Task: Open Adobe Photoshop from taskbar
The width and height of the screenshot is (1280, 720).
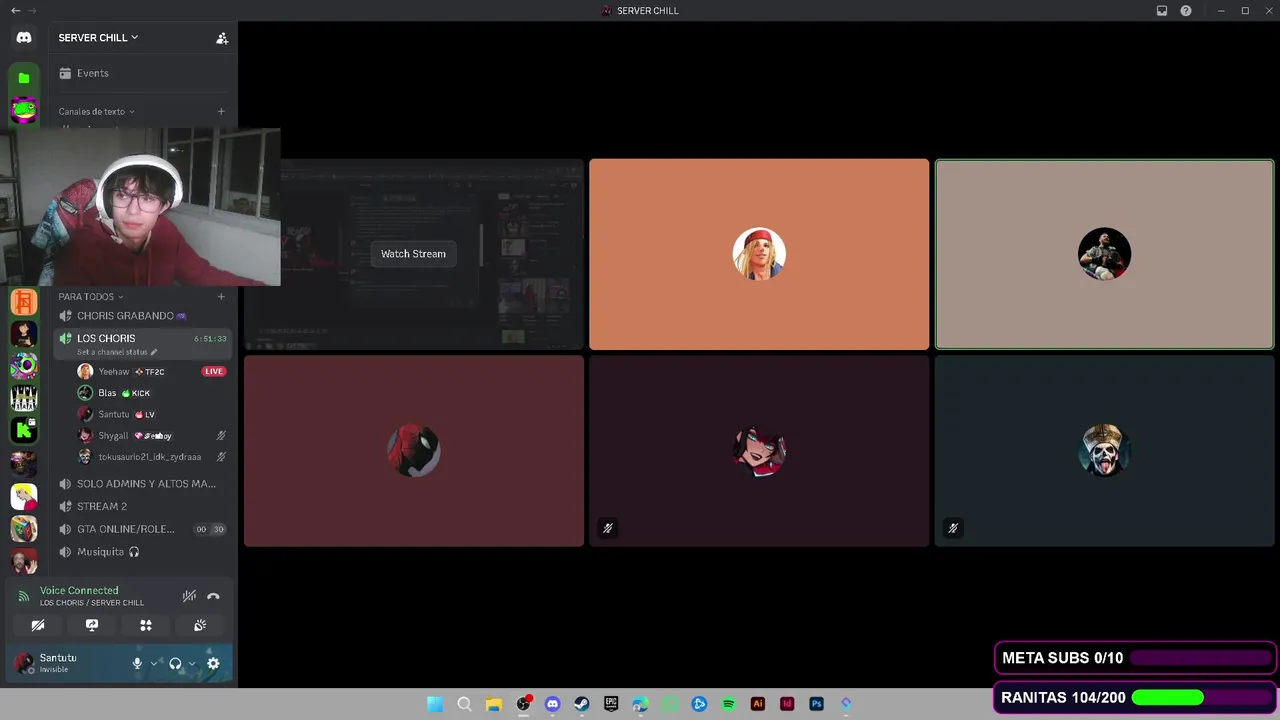Action: [x=817, y=704]
